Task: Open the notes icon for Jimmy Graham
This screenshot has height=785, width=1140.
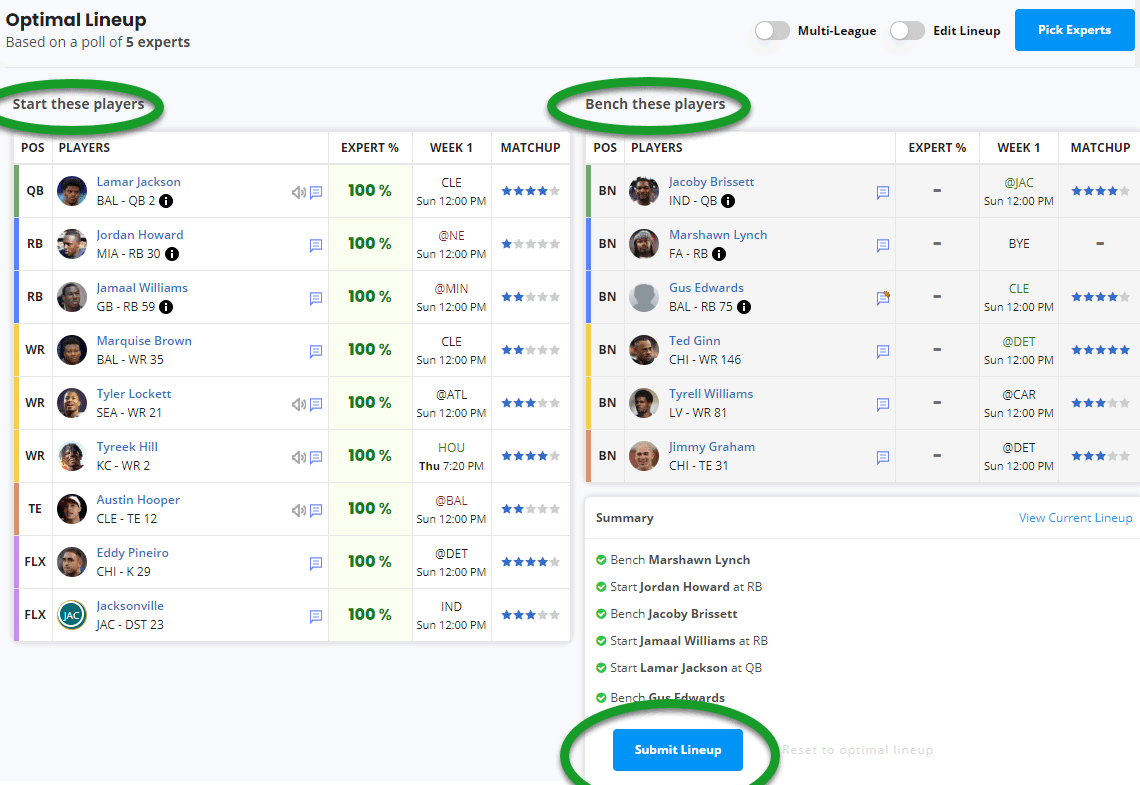Action: [x=883, y=458]
